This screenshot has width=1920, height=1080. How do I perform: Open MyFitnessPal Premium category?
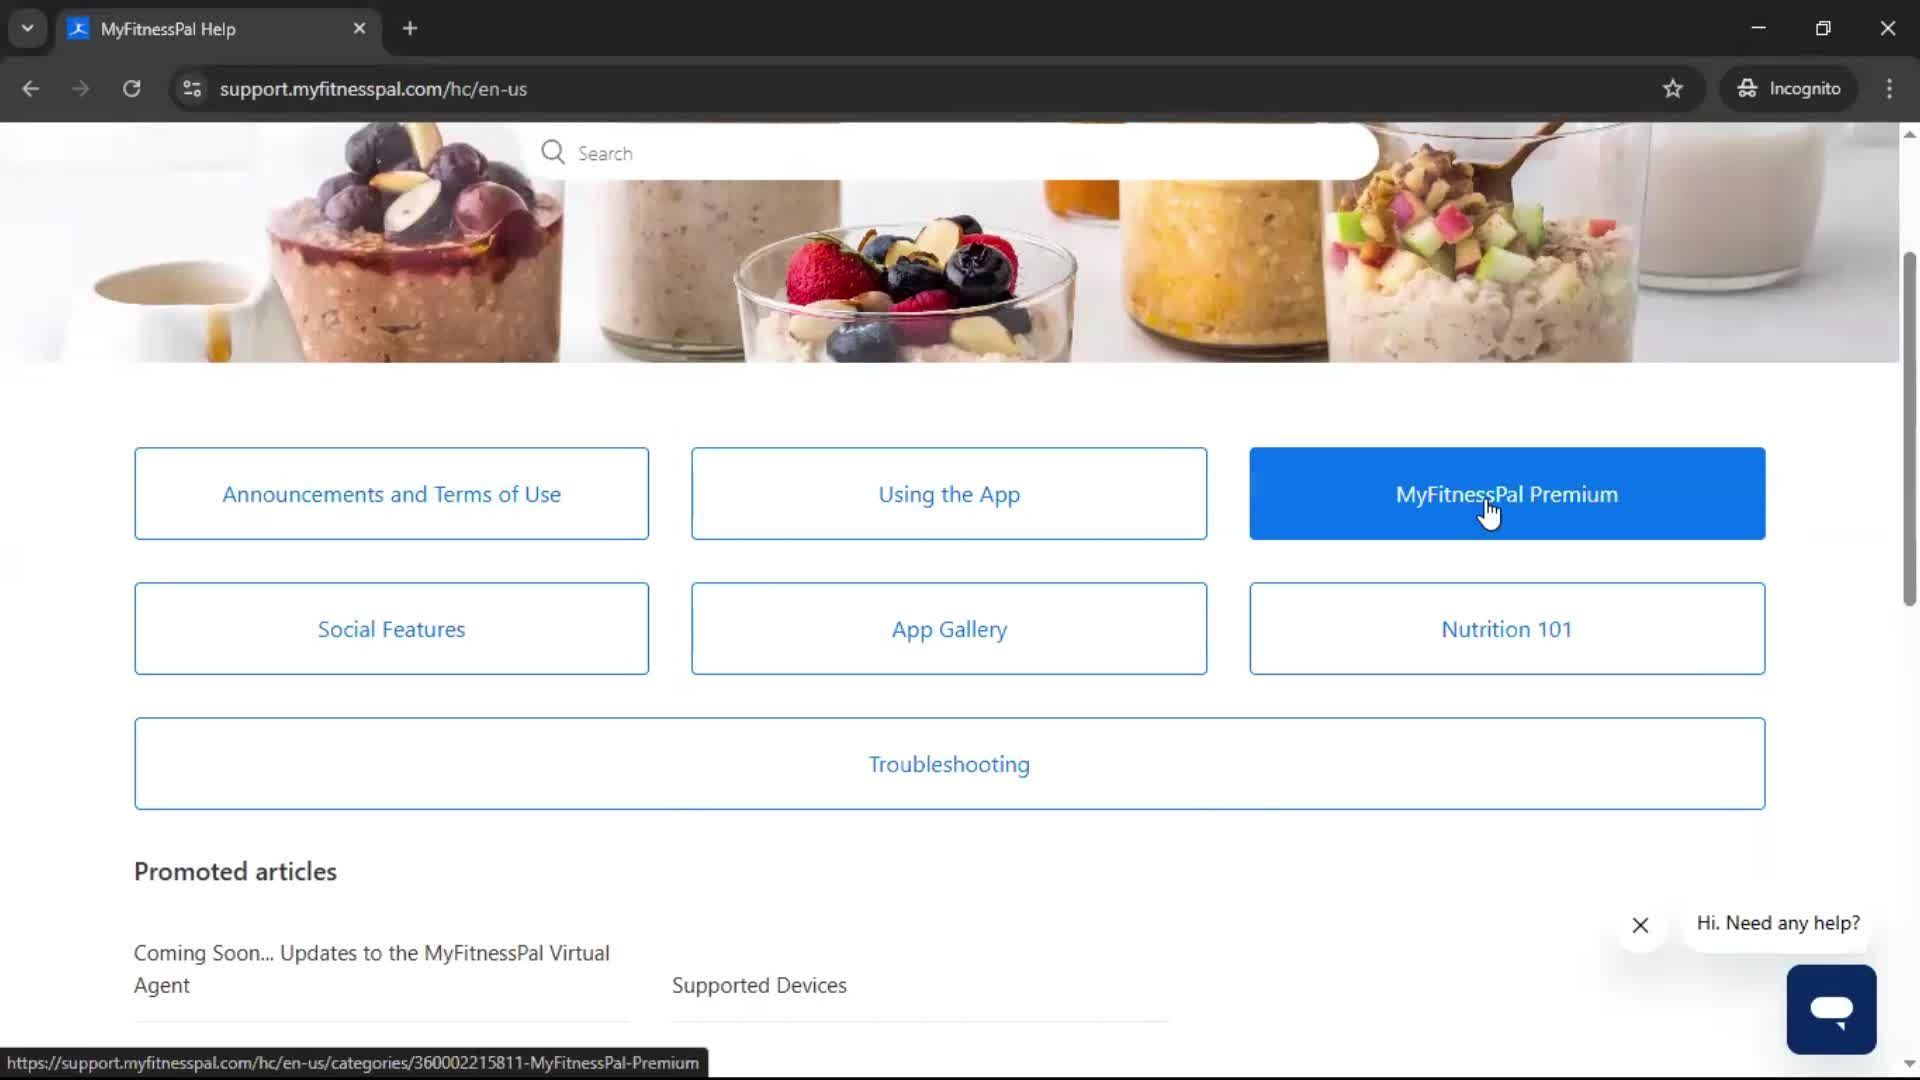pos(1507,494)
